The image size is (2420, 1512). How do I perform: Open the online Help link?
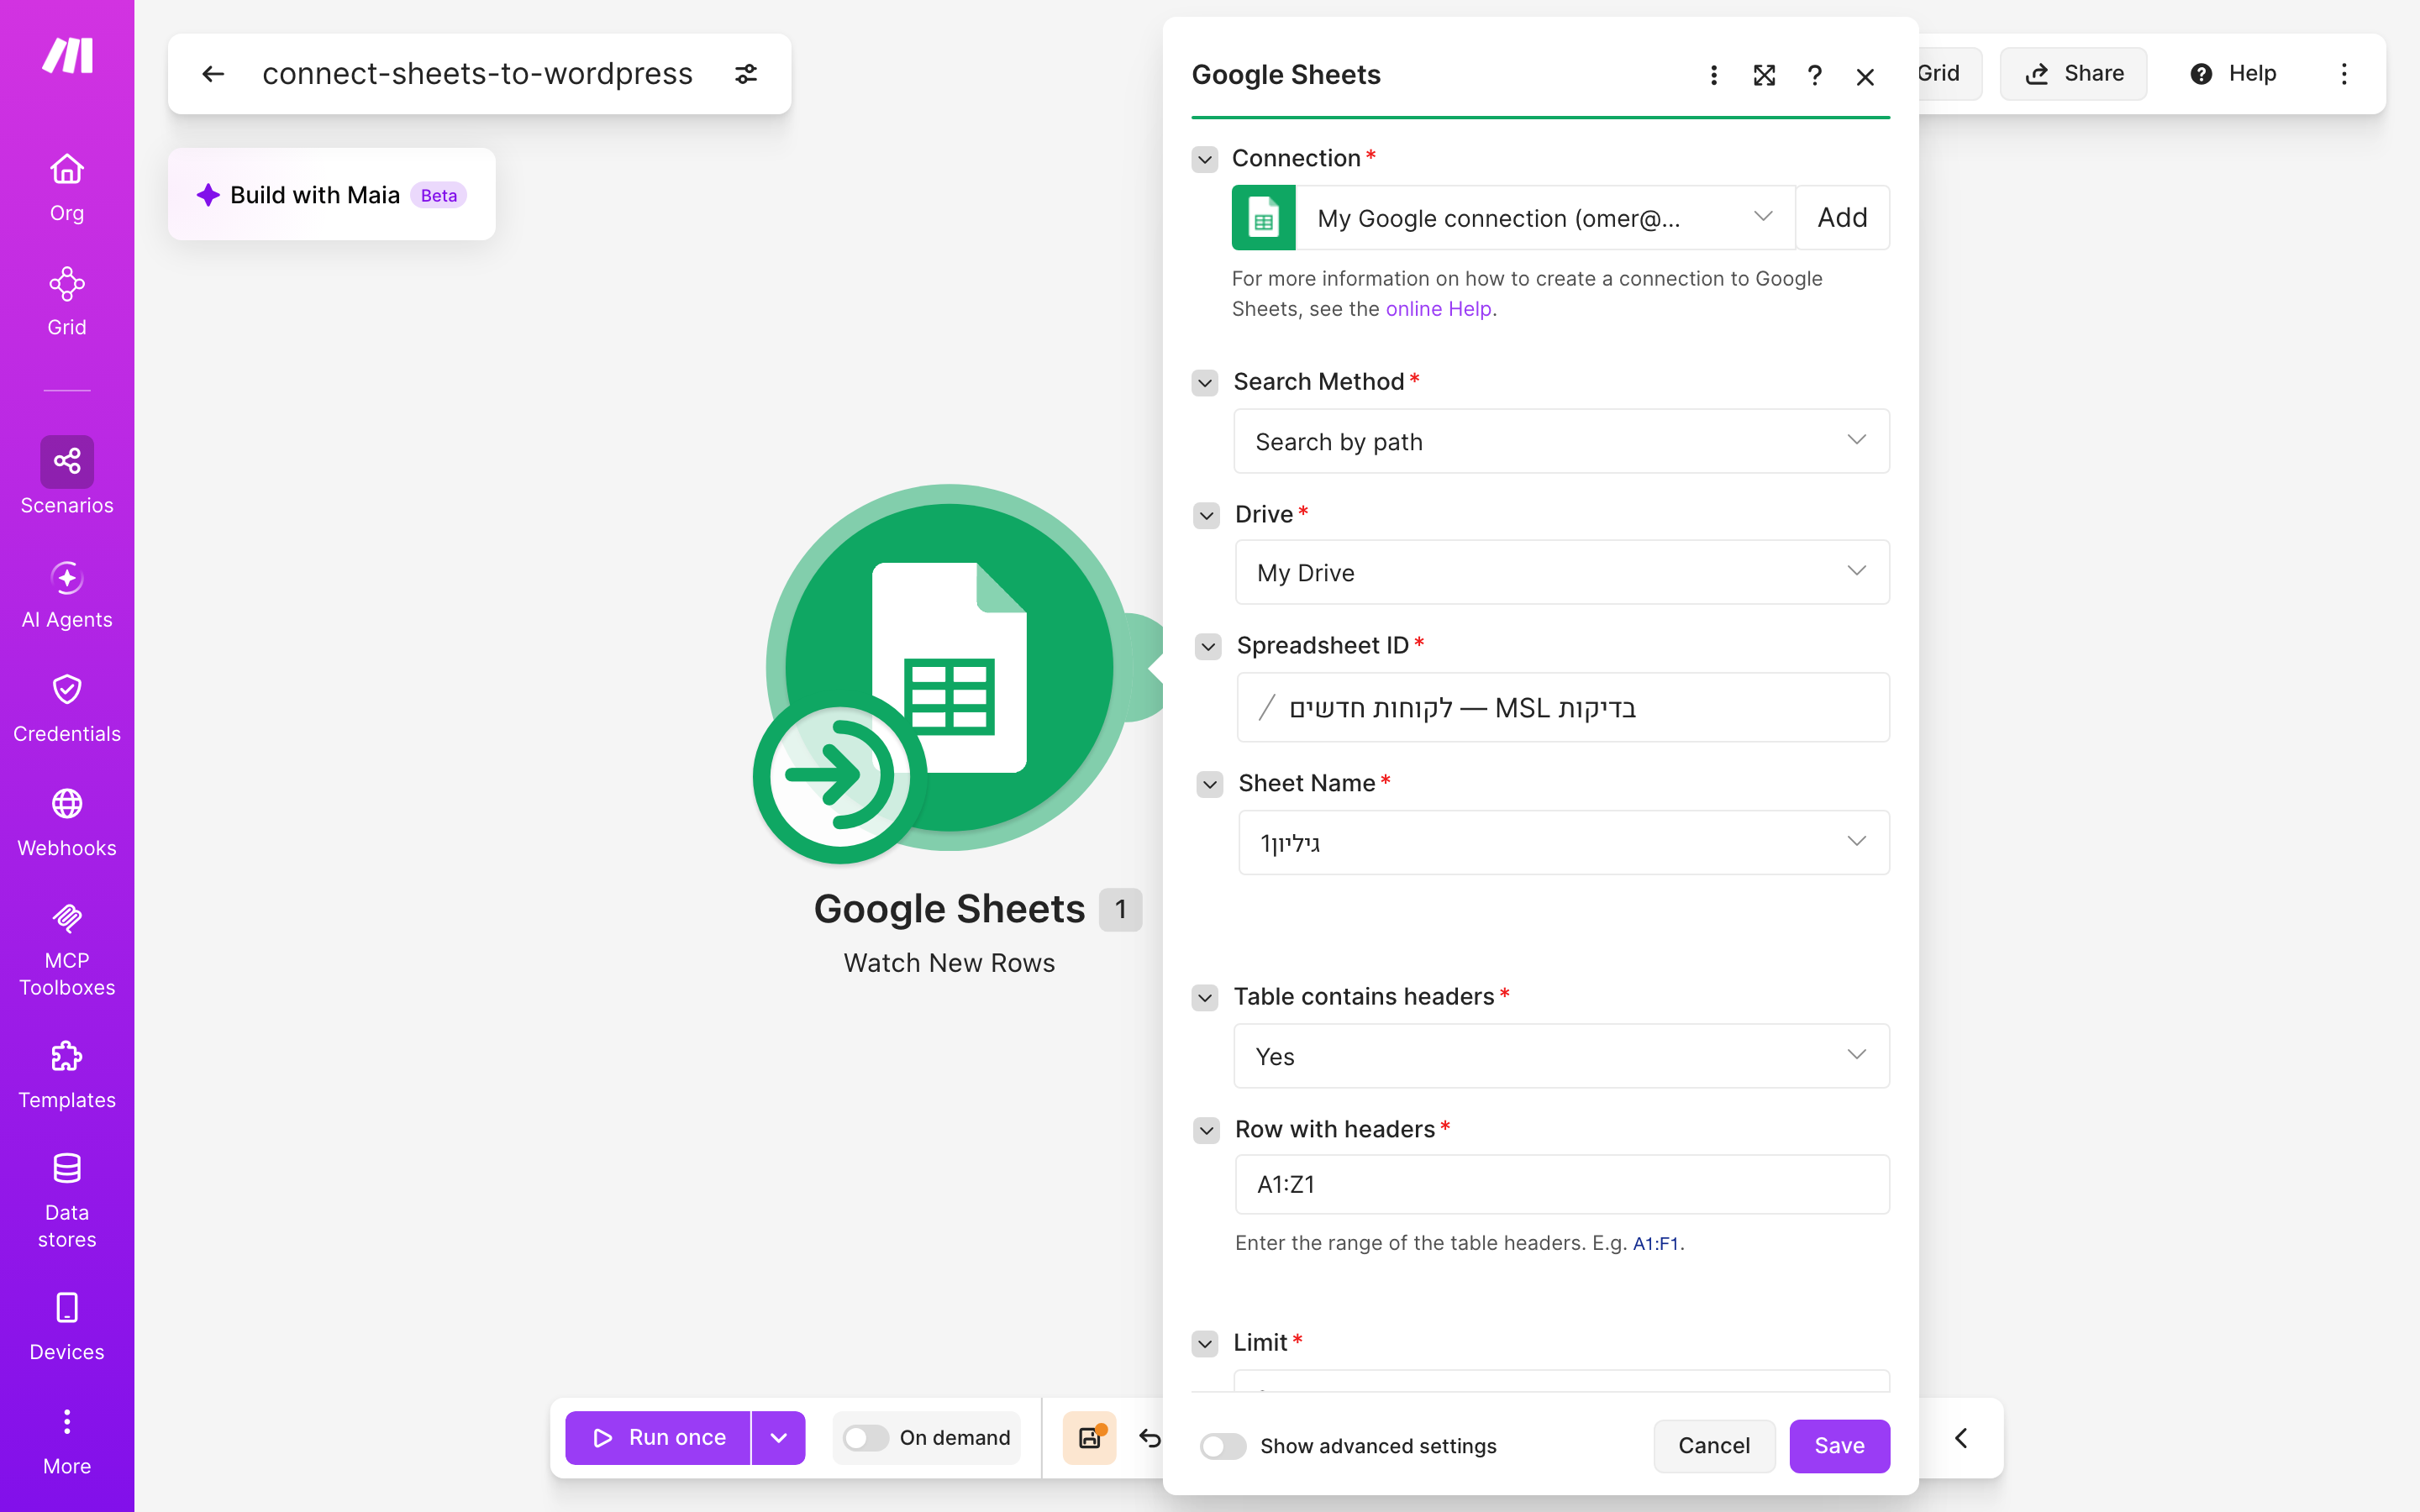tap(1439, 309)
